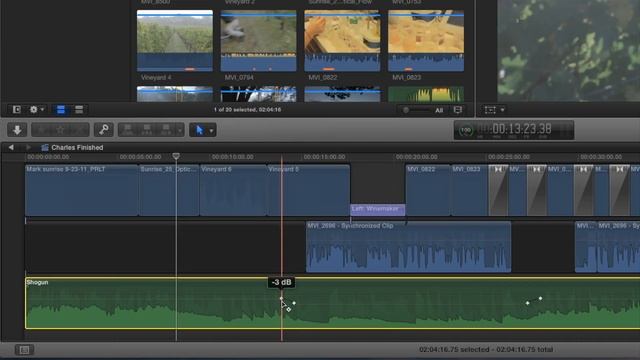Select the Left: Winemaker title clip
Image resolution: width=640 pixels, height=360 pixels.
(x=378, y=209)
